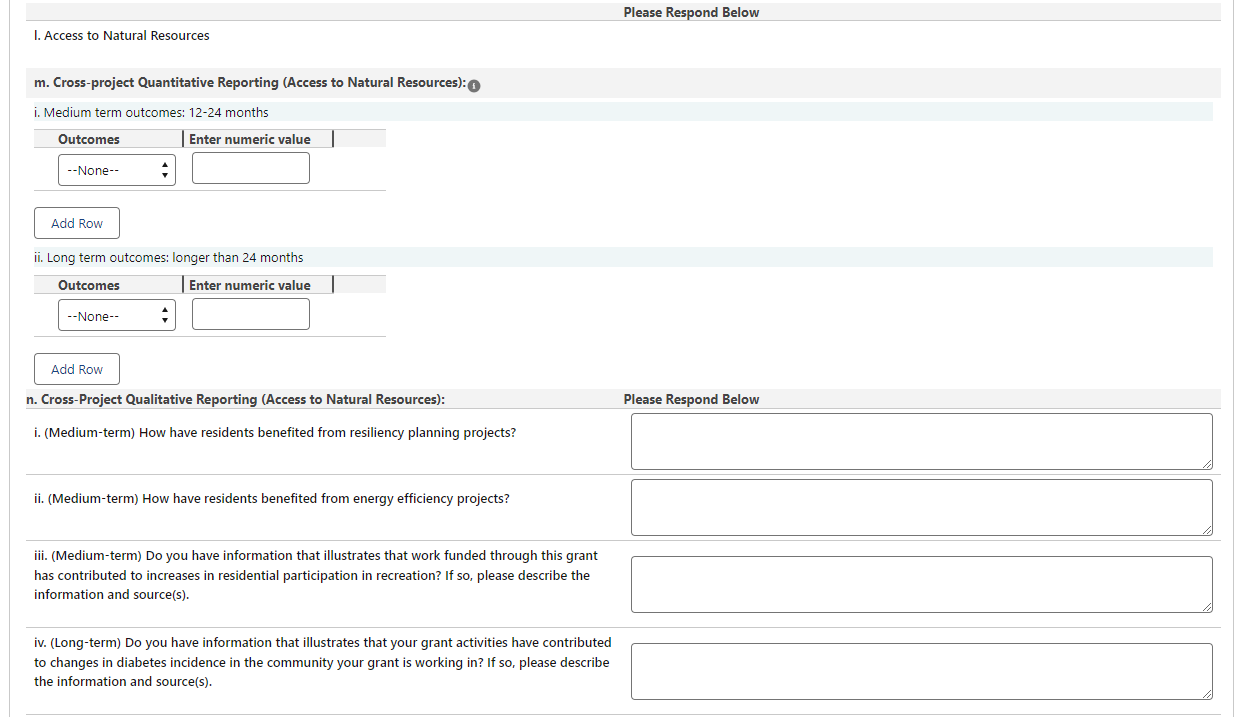Click the info icon beside Cross-project Quantitative Reporting
This screenshot has height=717, width=1236.
(x=474, y=85)
